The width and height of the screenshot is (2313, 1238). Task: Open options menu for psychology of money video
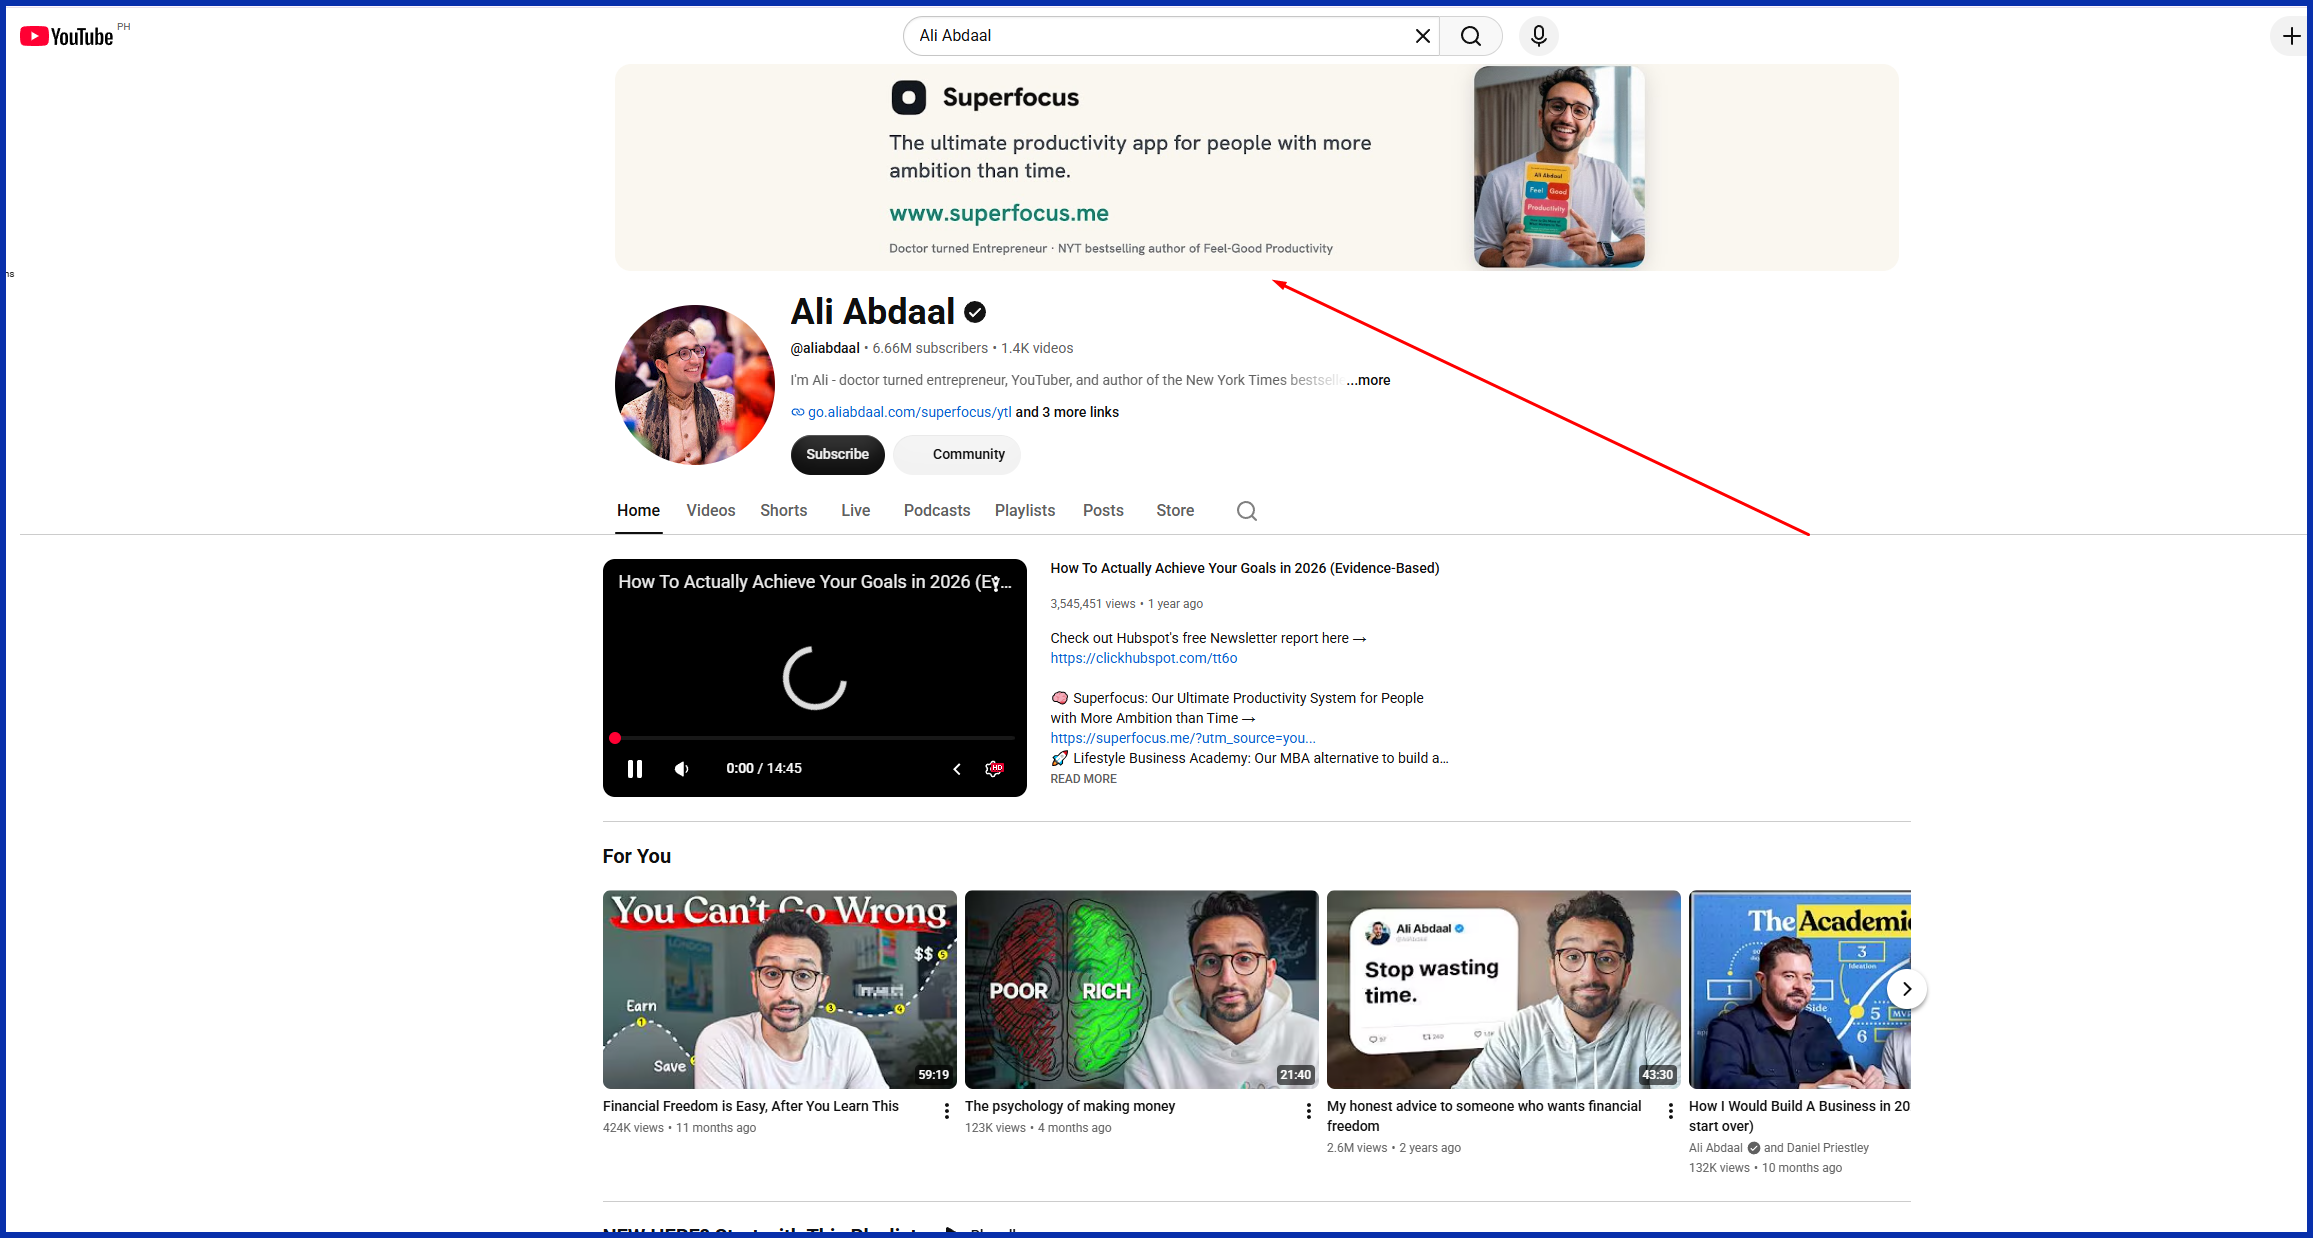(x=1308, y=1111)
